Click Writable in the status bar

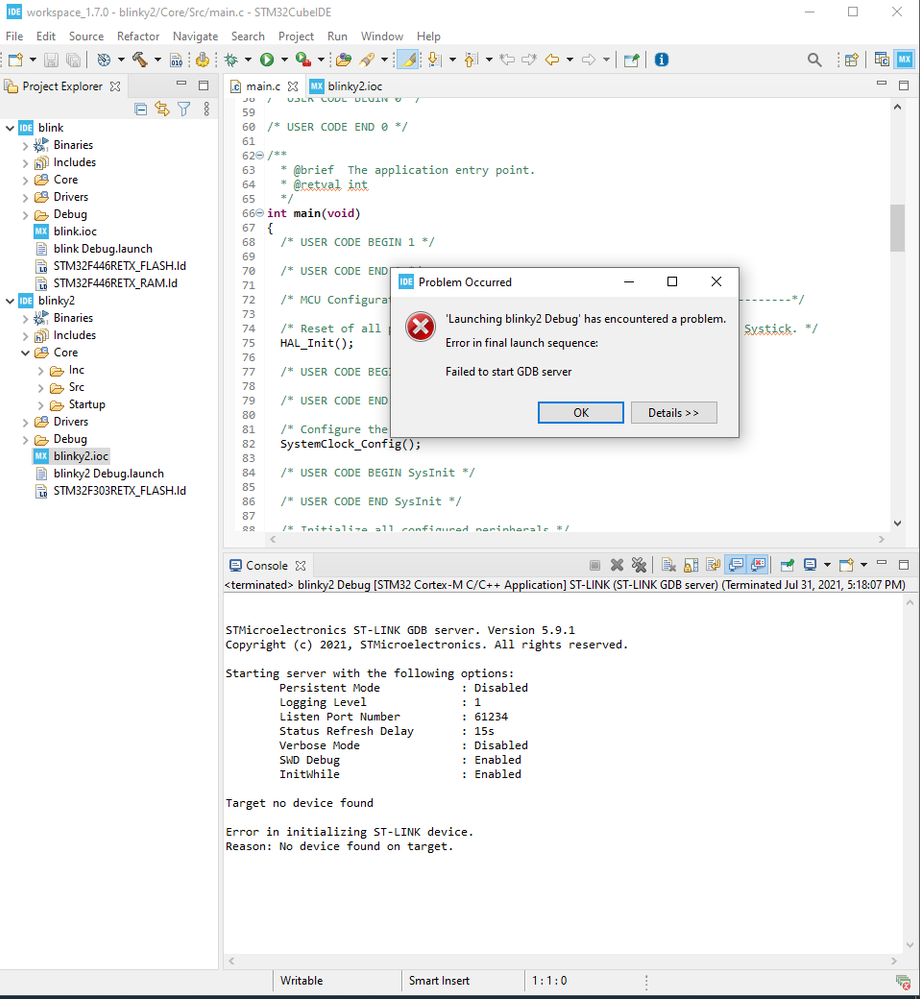[x=301, y=981]
